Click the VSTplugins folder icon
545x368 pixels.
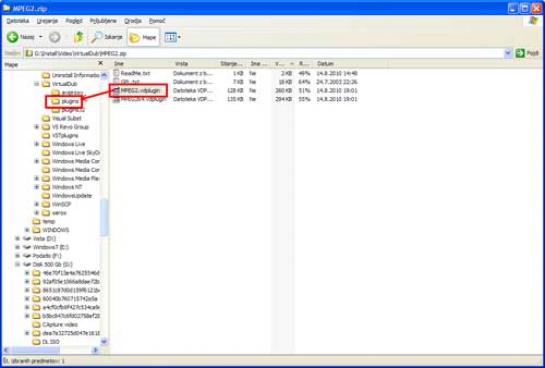46,136
